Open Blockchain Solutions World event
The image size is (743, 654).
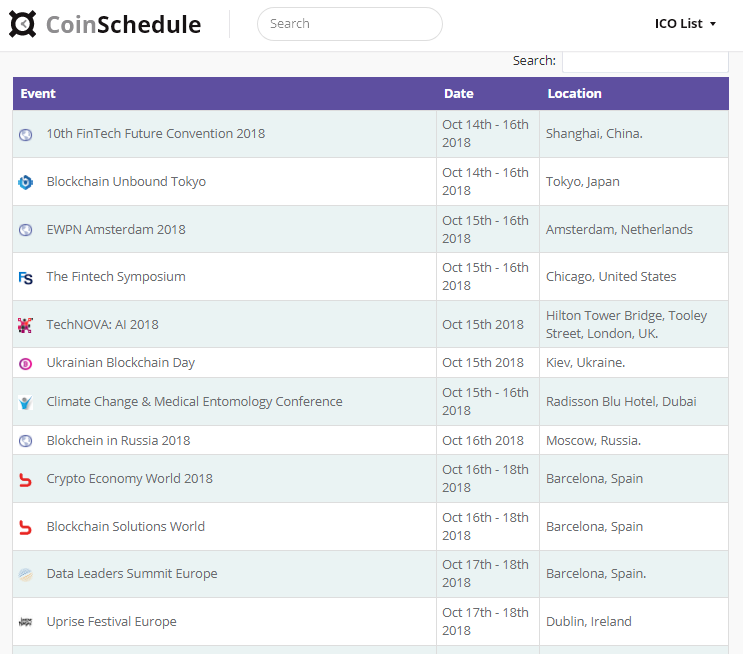point(126,527)
